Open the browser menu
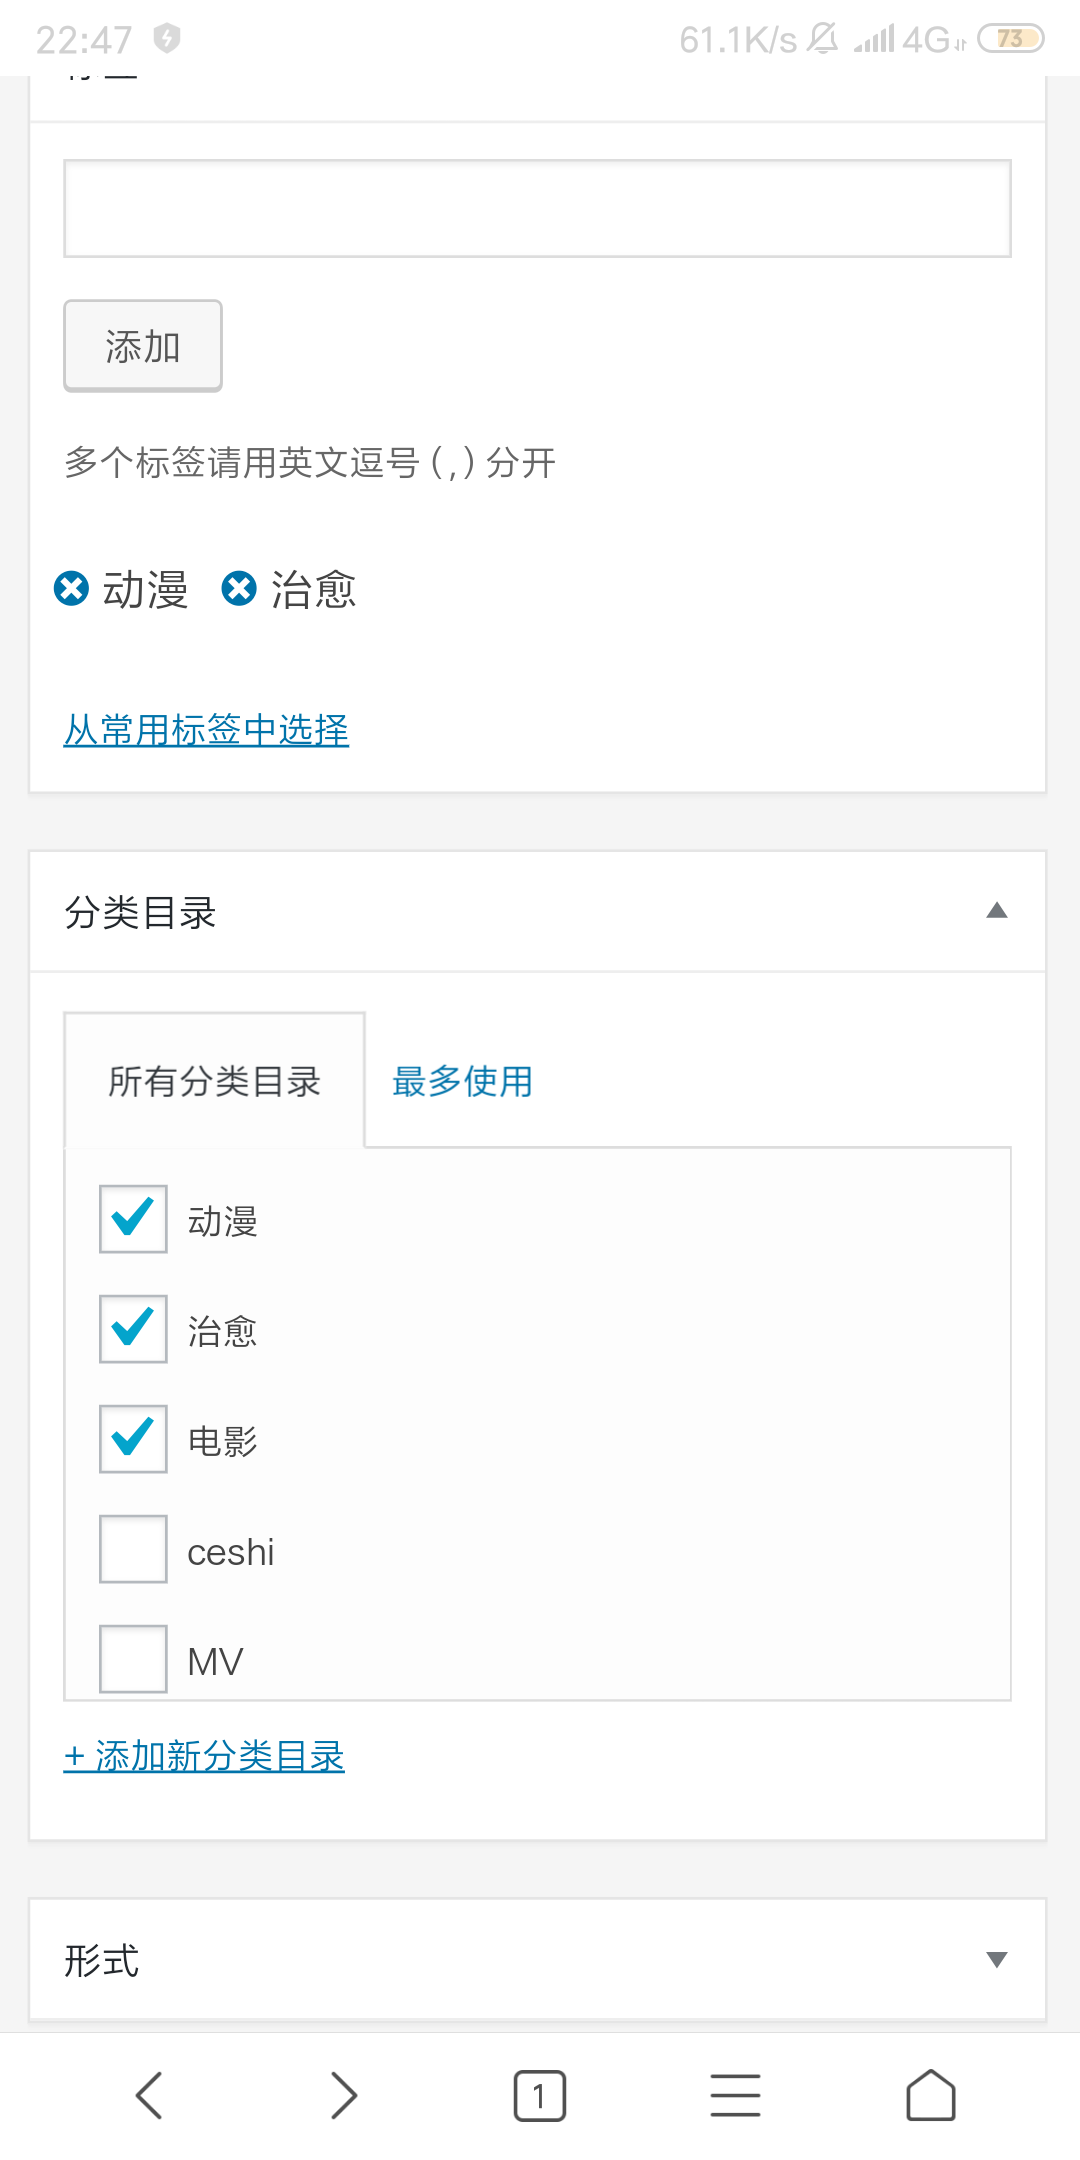 click(x=735, y=2095)
